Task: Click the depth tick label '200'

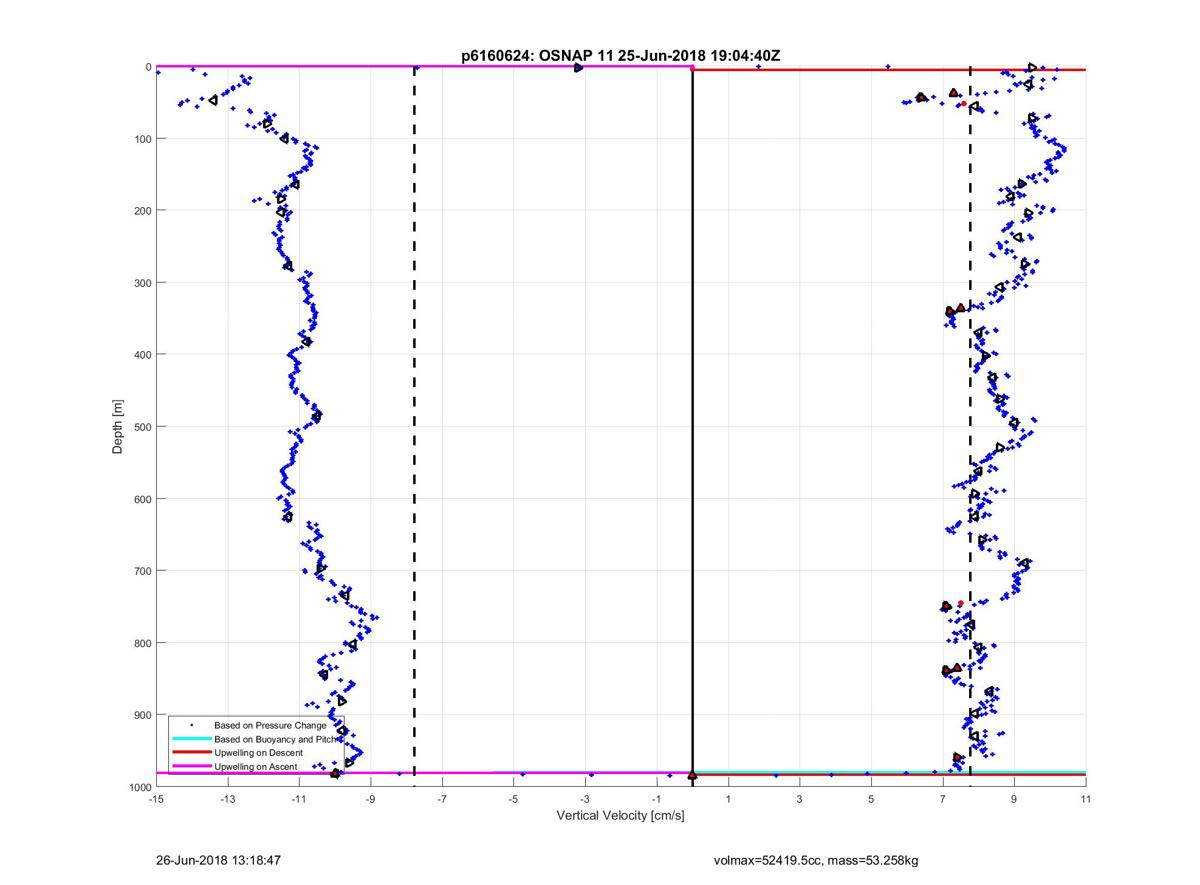Action: tap(142, 210)
